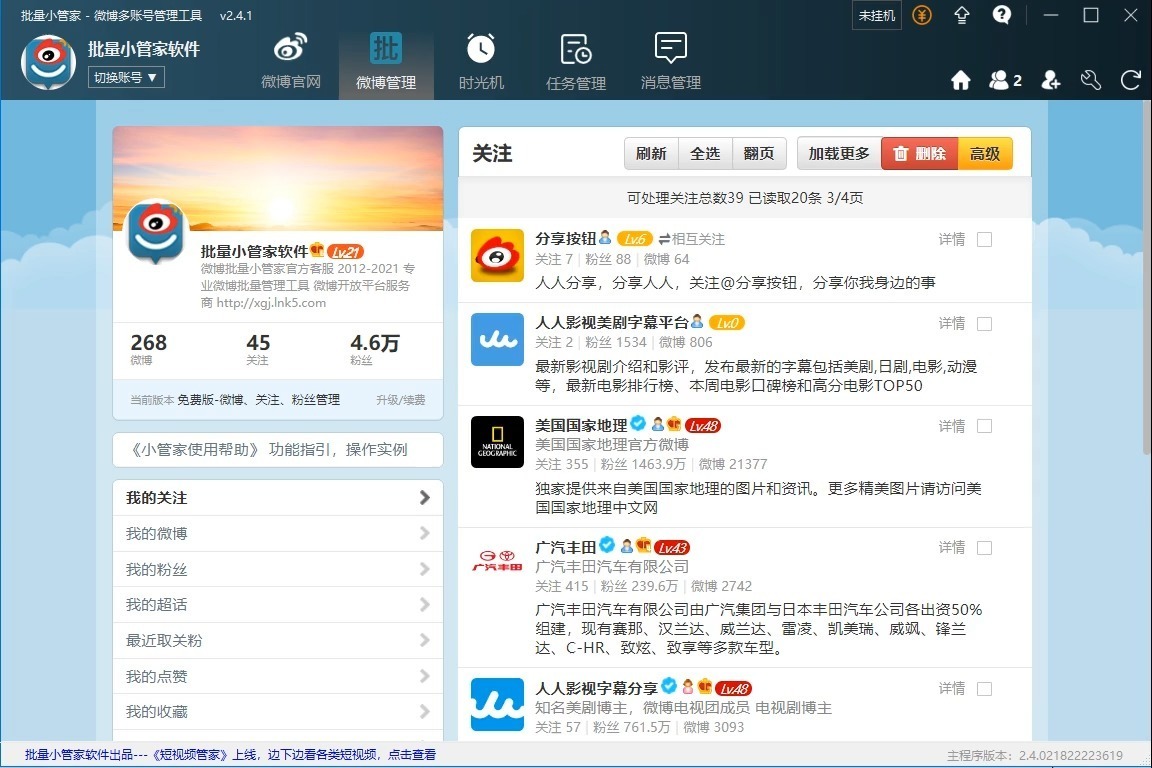
Task: Click the profile avatar on sunset banner
Action: (x=156, y=231)
